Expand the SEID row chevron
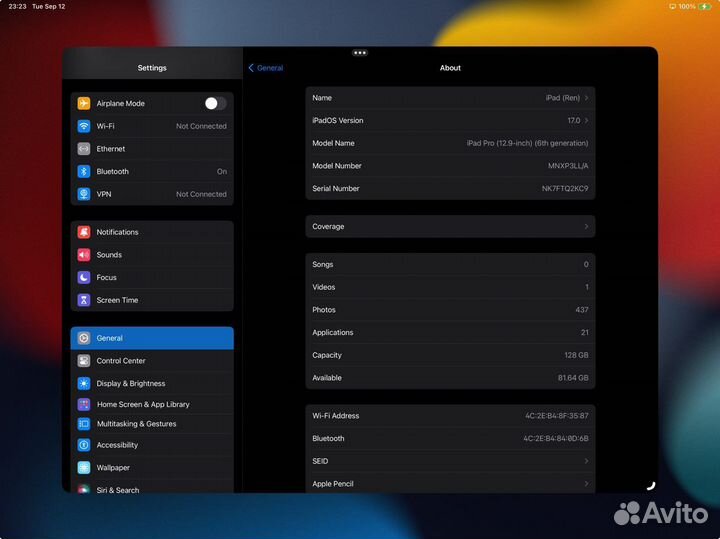This screenshot has width=720, height=539. tap(586, 461)
